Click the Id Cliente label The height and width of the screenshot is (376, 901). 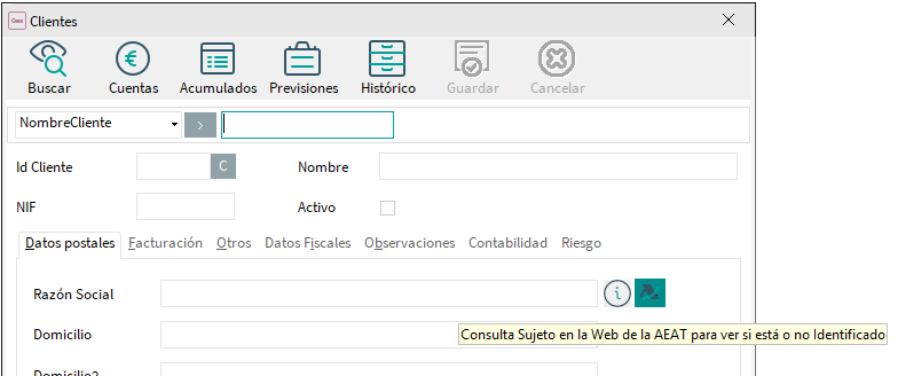pos(44,167)
